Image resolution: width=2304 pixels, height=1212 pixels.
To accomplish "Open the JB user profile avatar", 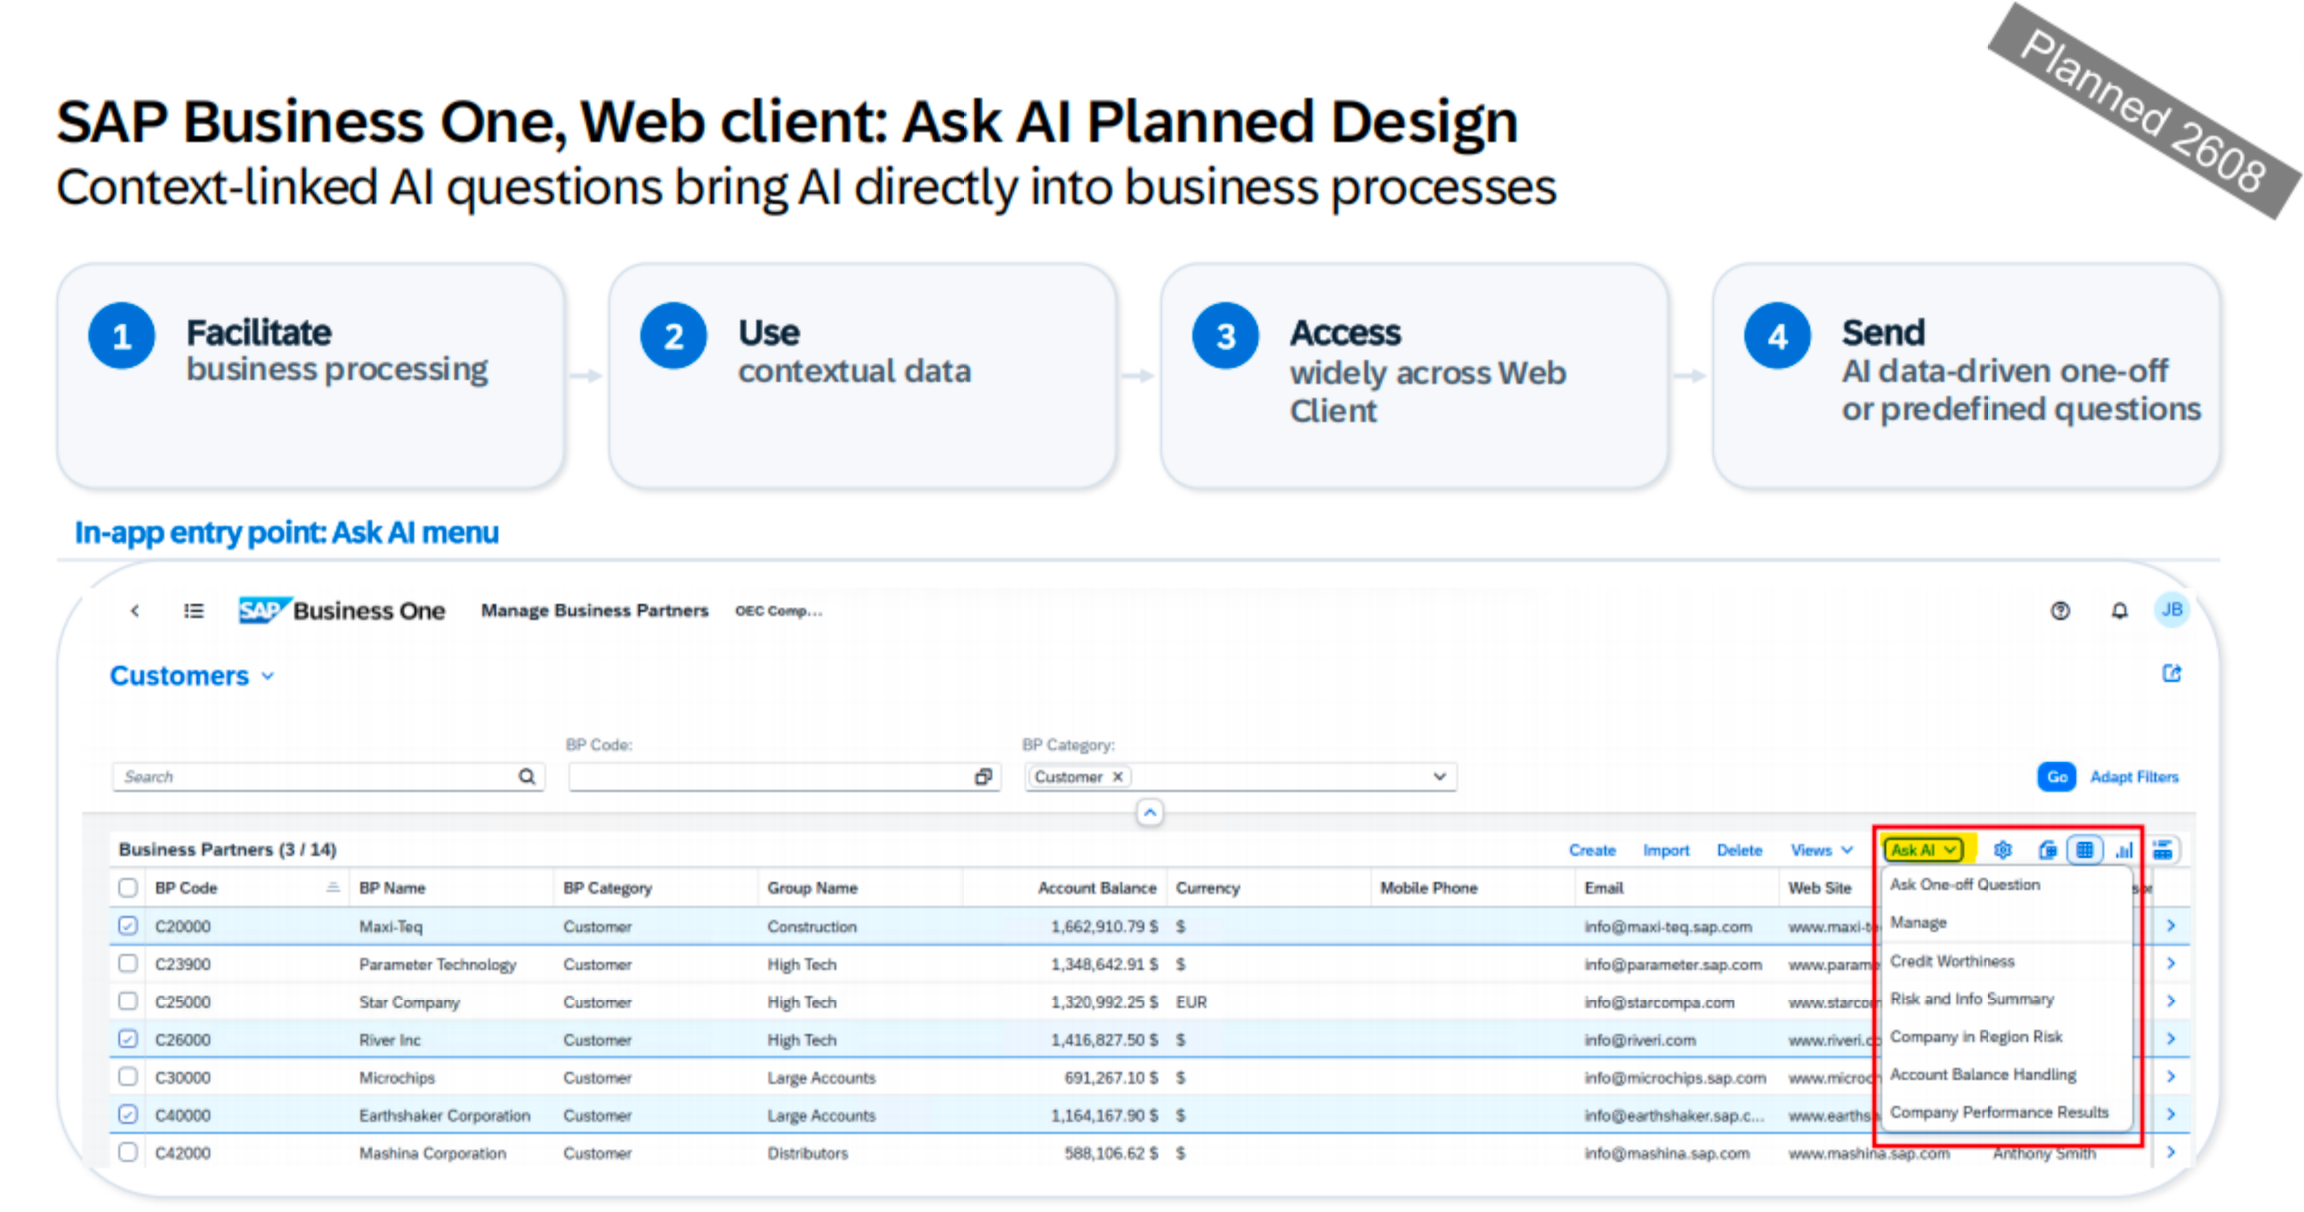I will [2172, 610].
